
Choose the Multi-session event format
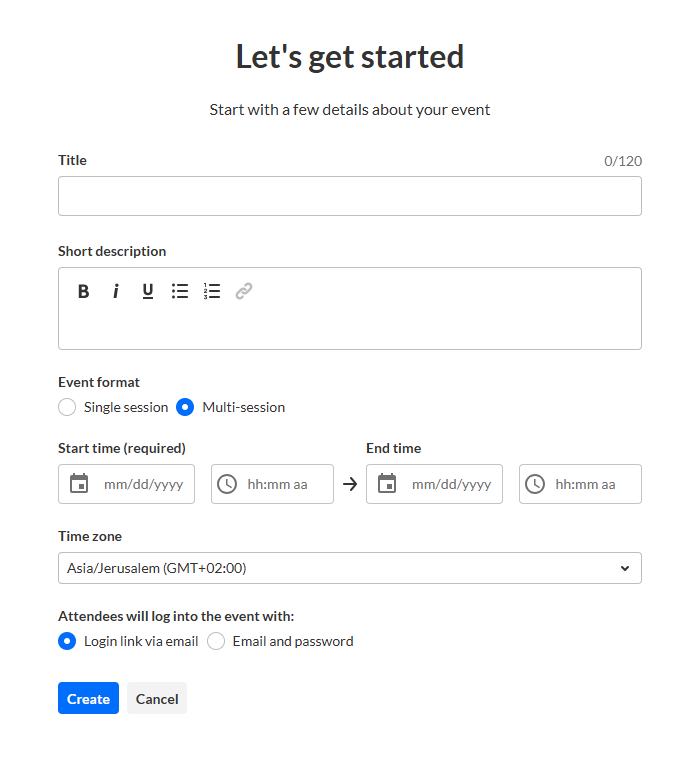point(185,407)
